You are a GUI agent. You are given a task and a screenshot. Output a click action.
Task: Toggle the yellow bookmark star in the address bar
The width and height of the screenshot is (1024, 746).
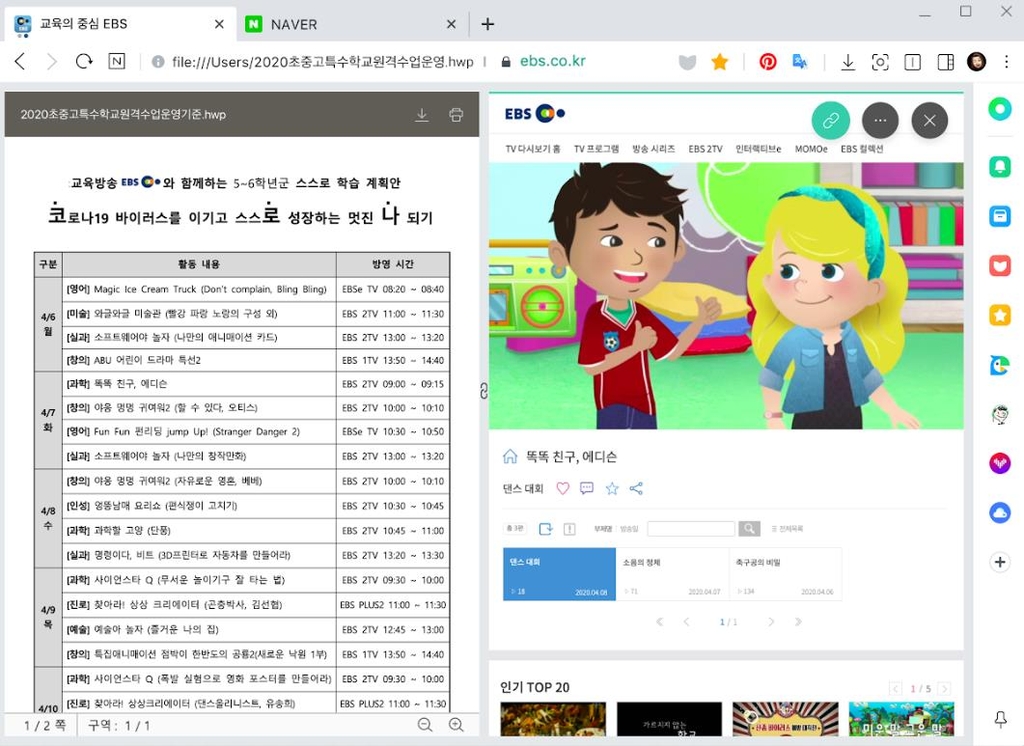pos(719,62)
